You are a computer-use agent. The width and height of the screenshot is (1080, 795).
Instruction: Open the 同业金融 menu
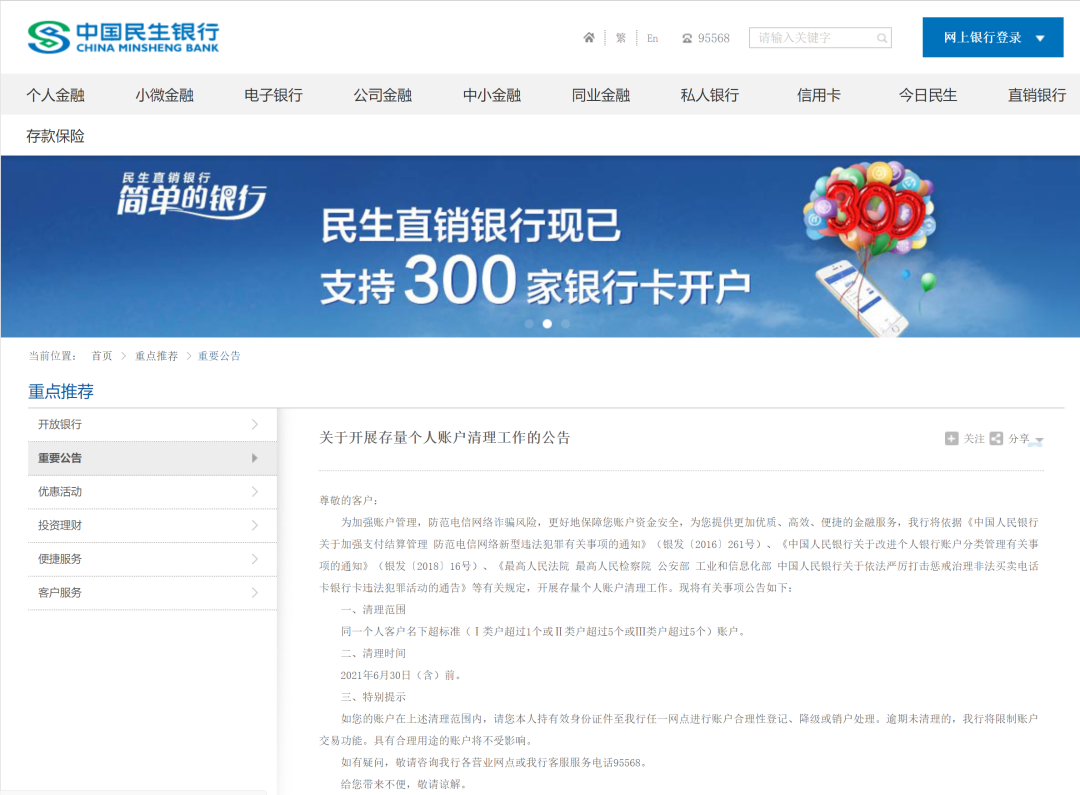pyautogui.click(x=601, y=95)
